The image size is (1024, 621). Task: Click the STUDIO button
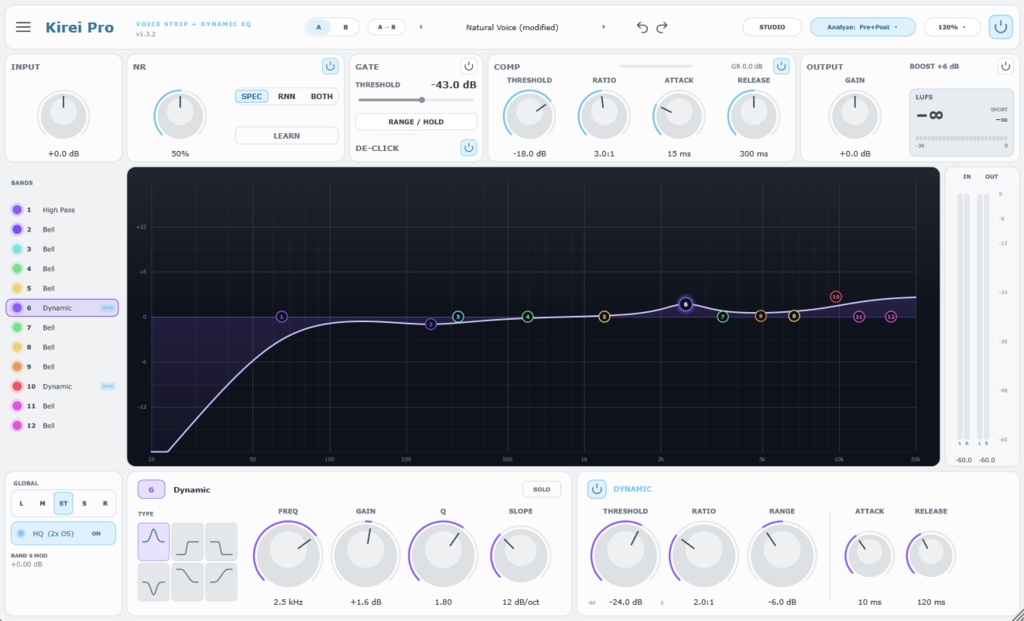click(x=772, y=27)
